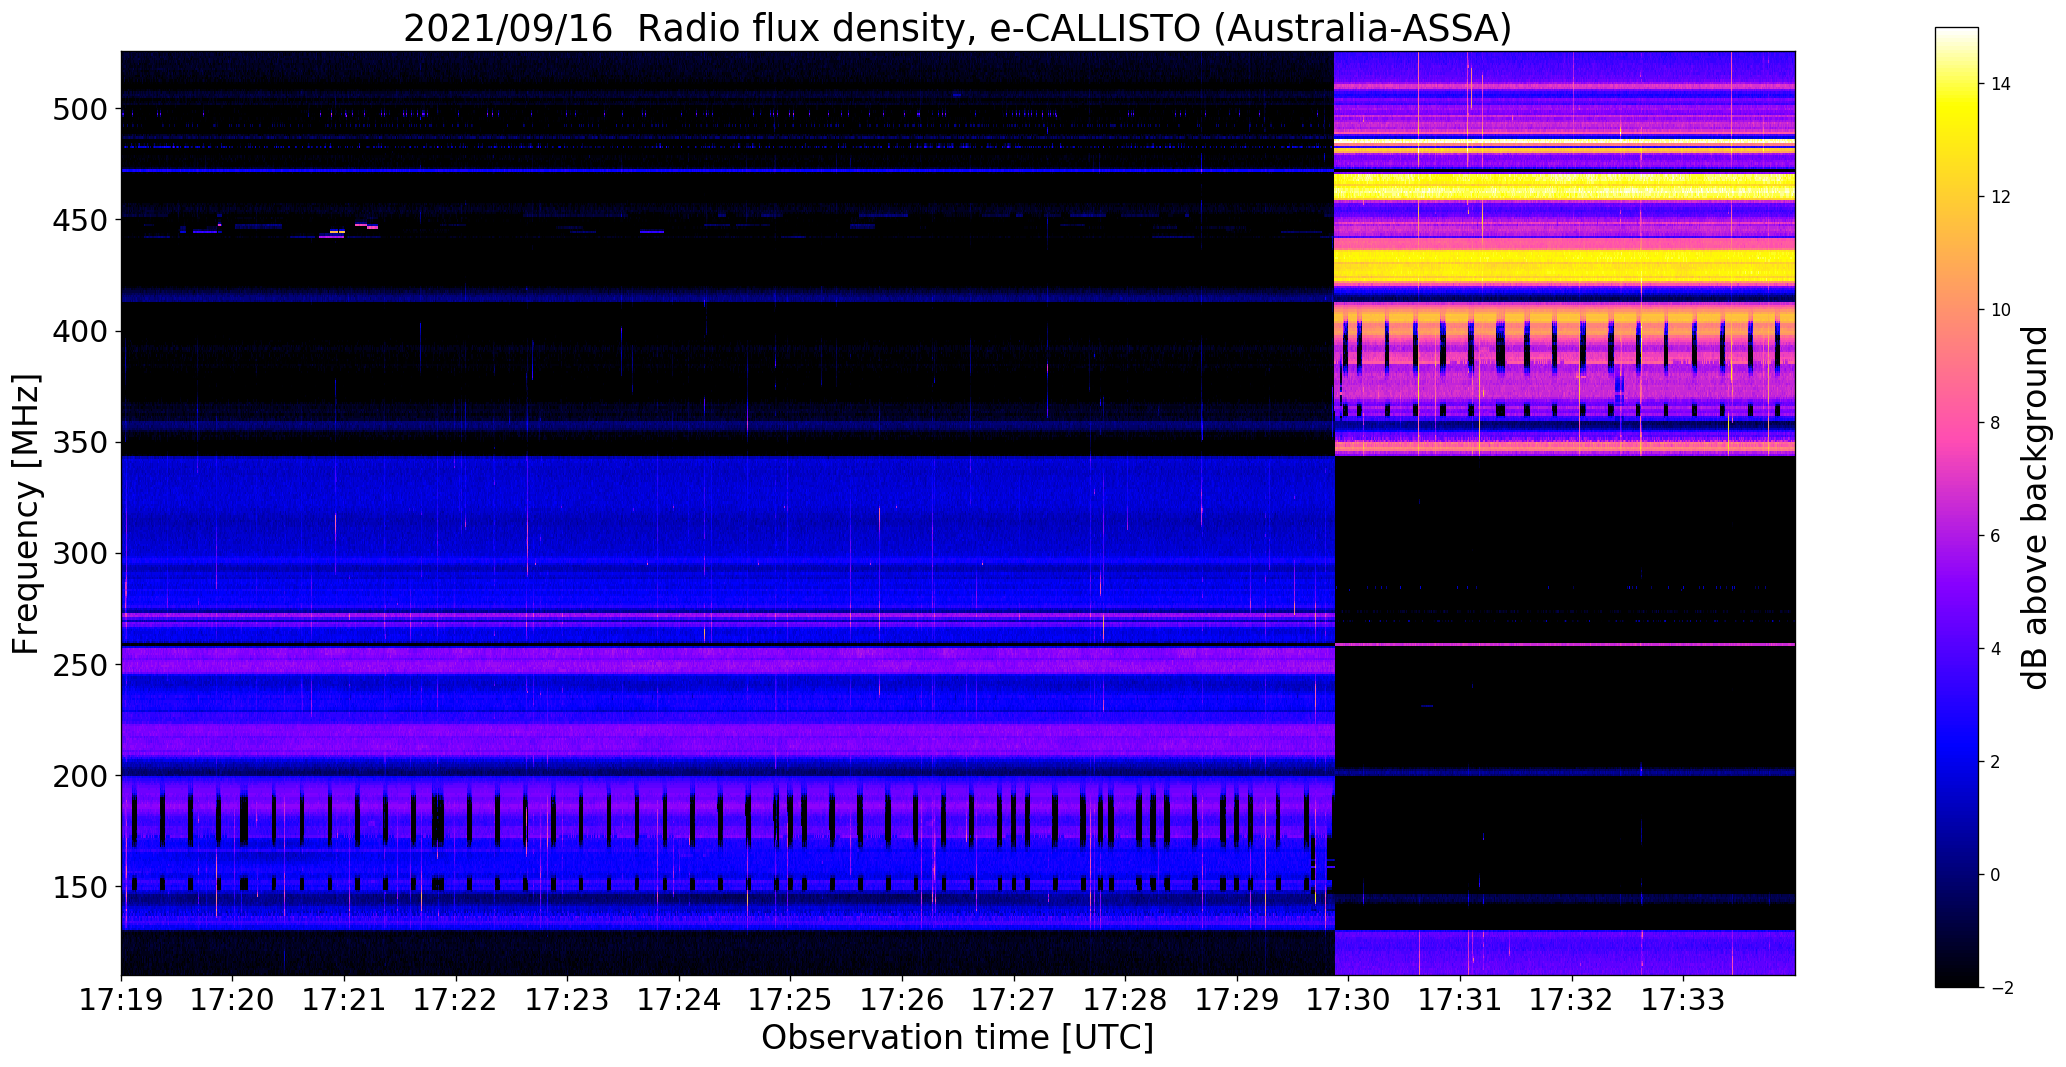This screenshot has height=1067, width=2066.
Task: Click the yellow region of the colorbar near 13 dB
Action: 1957,140
